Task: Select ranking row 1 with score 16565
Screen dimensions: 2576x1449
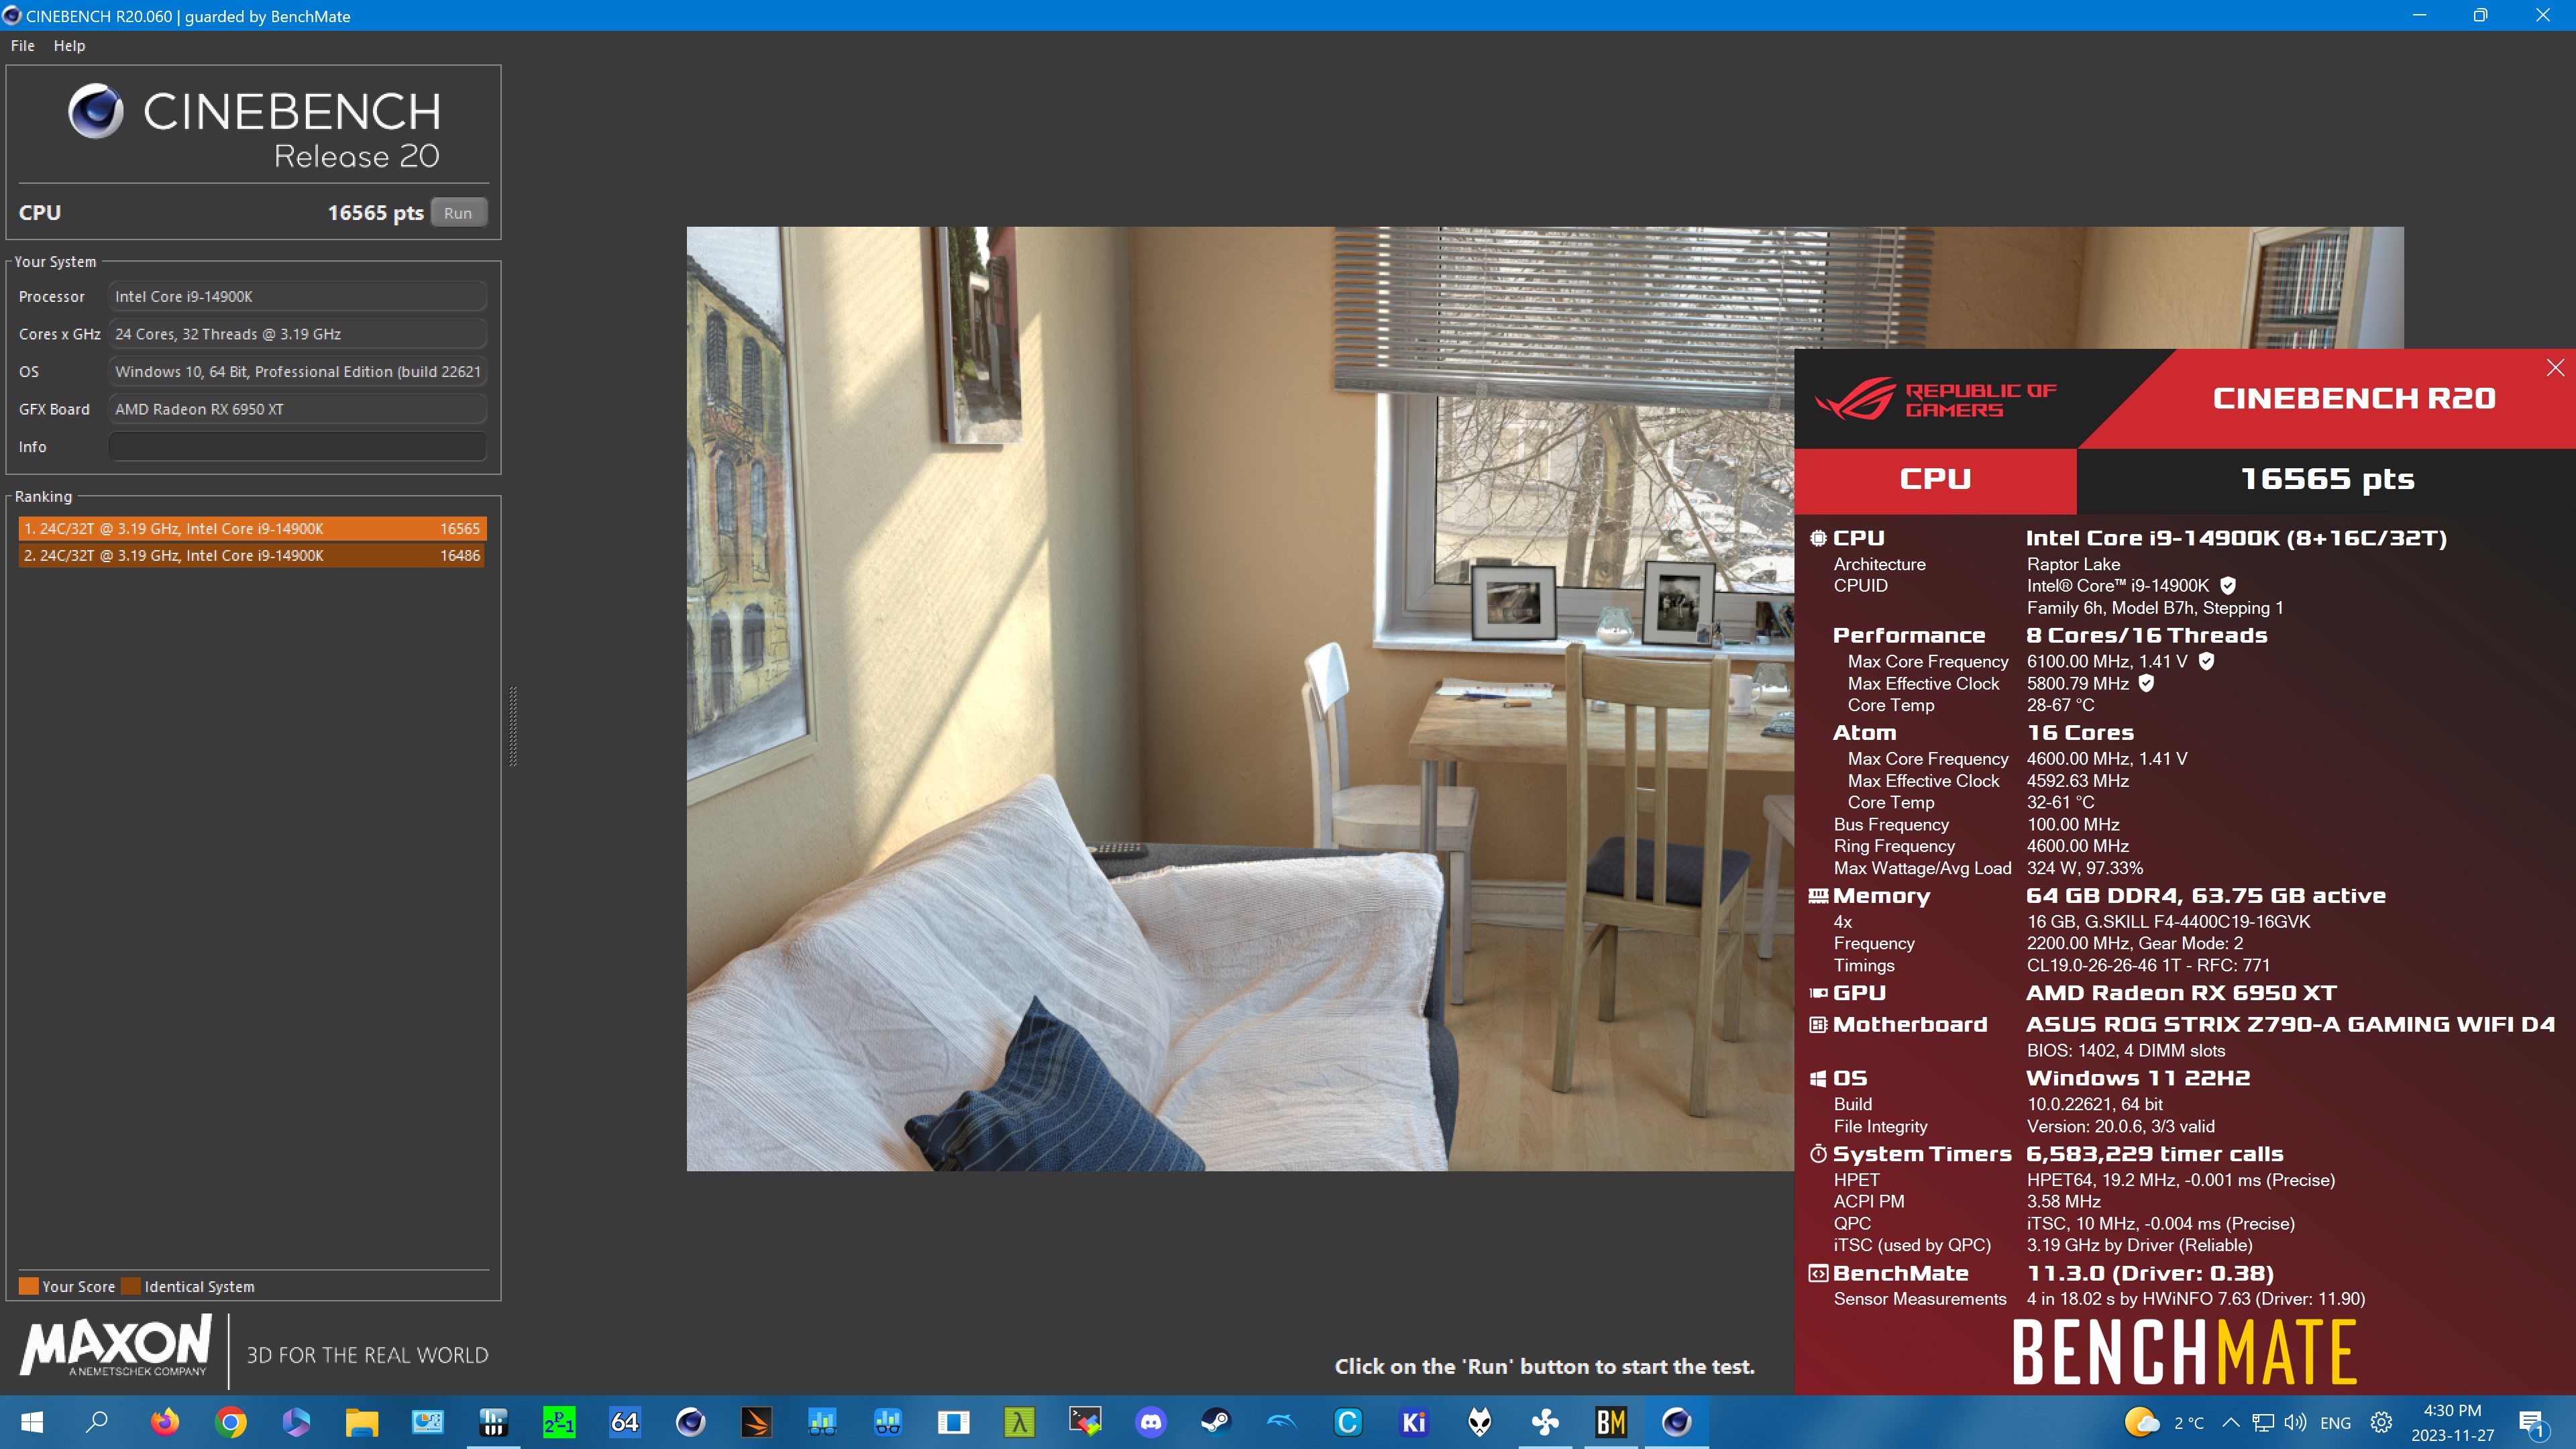Action: (x=252, y=528)
